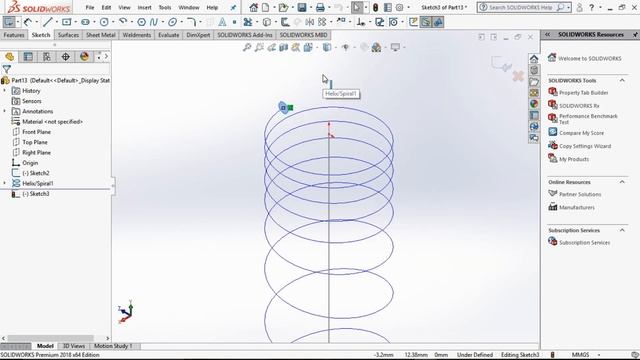Switch to the Sheet Metal tab
The image size is (640, 360).
tap(100, 35)
